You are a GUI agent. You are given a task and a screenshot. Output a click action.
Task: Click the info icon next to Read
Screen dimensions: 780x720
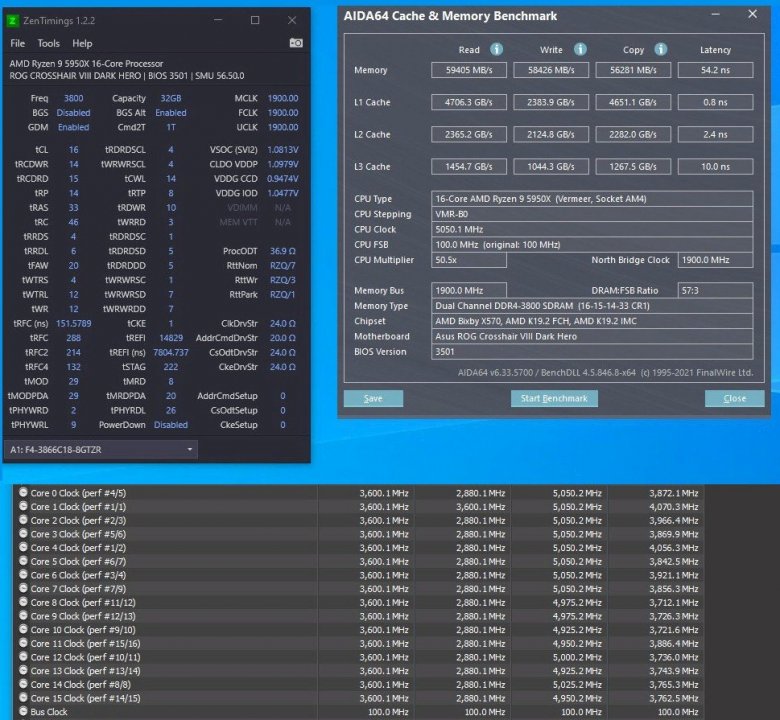(x=496, y=49)
